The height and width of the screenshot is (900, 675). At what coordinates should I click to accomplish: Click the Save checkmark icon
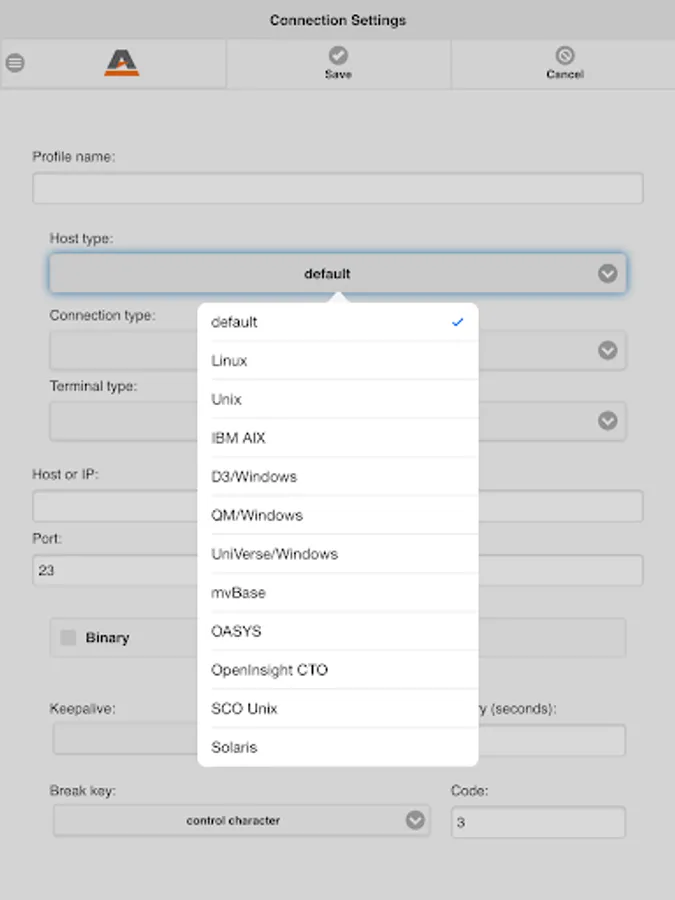coord(338,56)
